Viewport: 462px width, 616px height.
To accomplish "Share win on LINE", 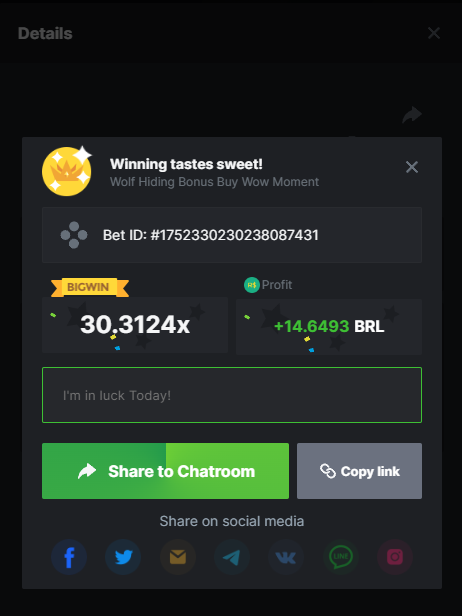I will (x=340, y=557).
